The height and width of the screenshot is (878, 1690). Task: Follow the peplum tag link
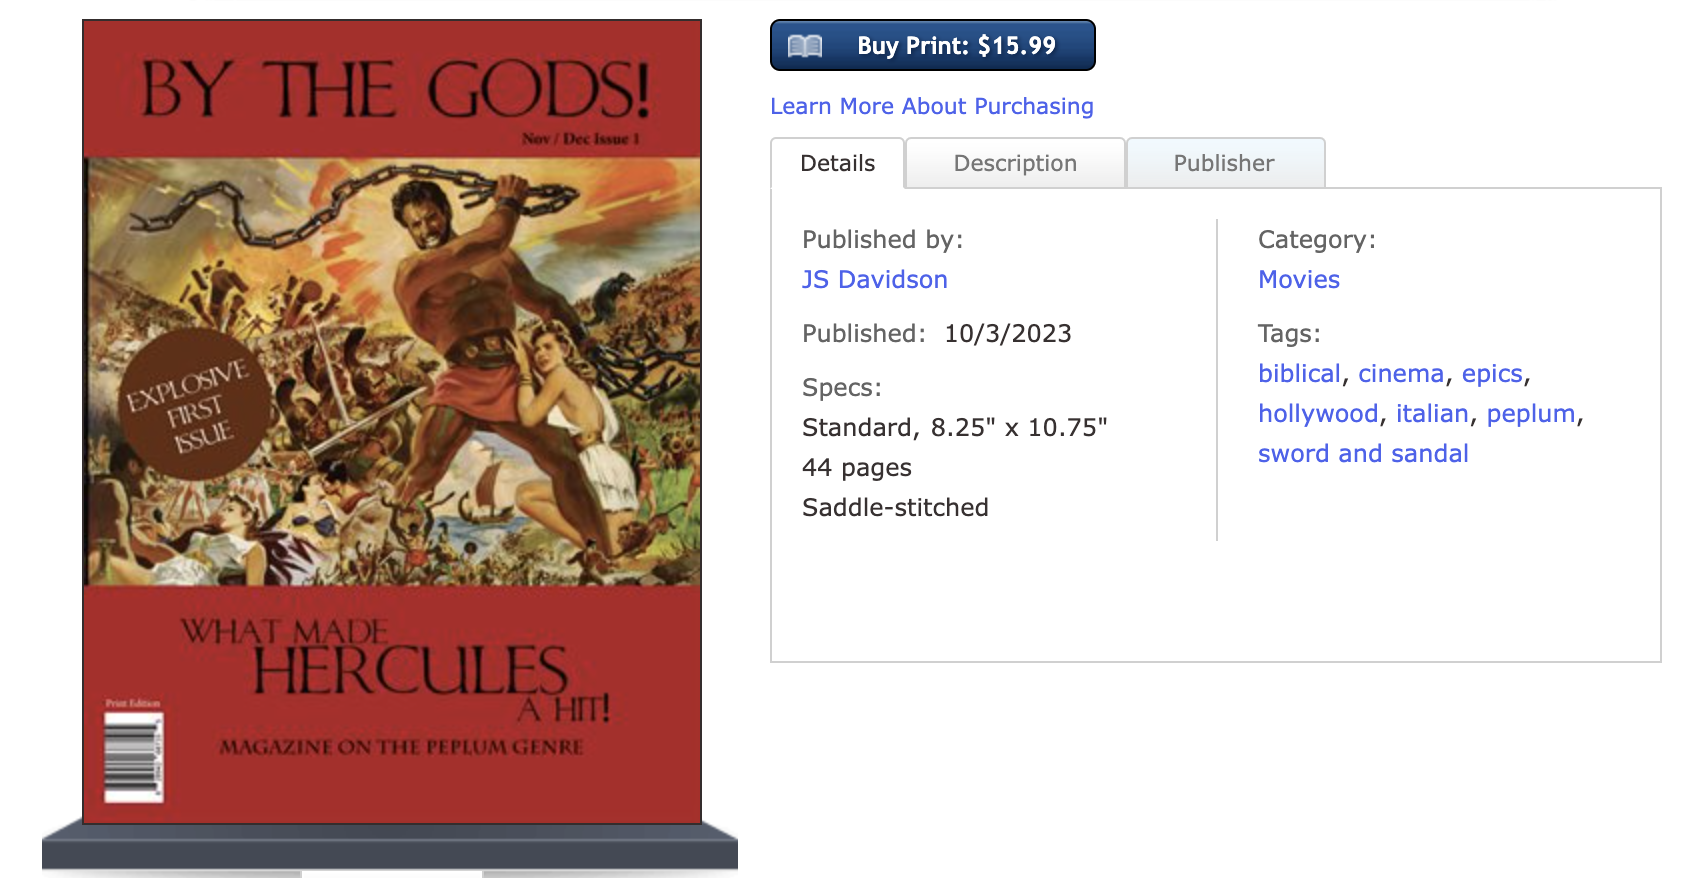click(x=1531, y=414)
